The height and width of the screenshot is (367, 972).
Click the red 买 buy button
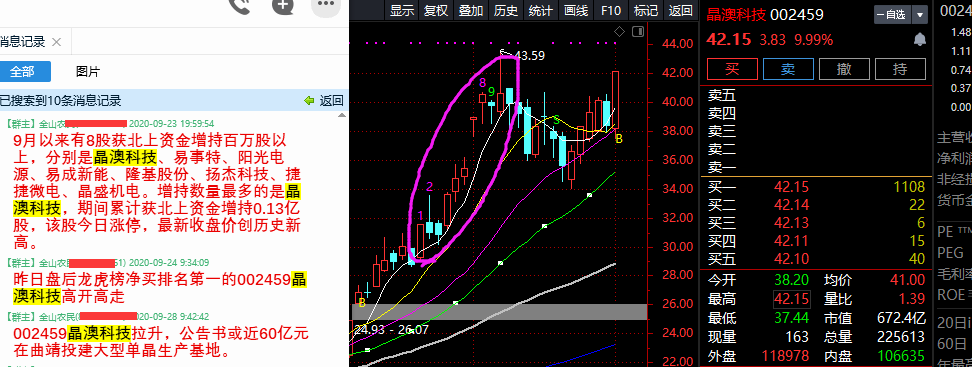732,69
